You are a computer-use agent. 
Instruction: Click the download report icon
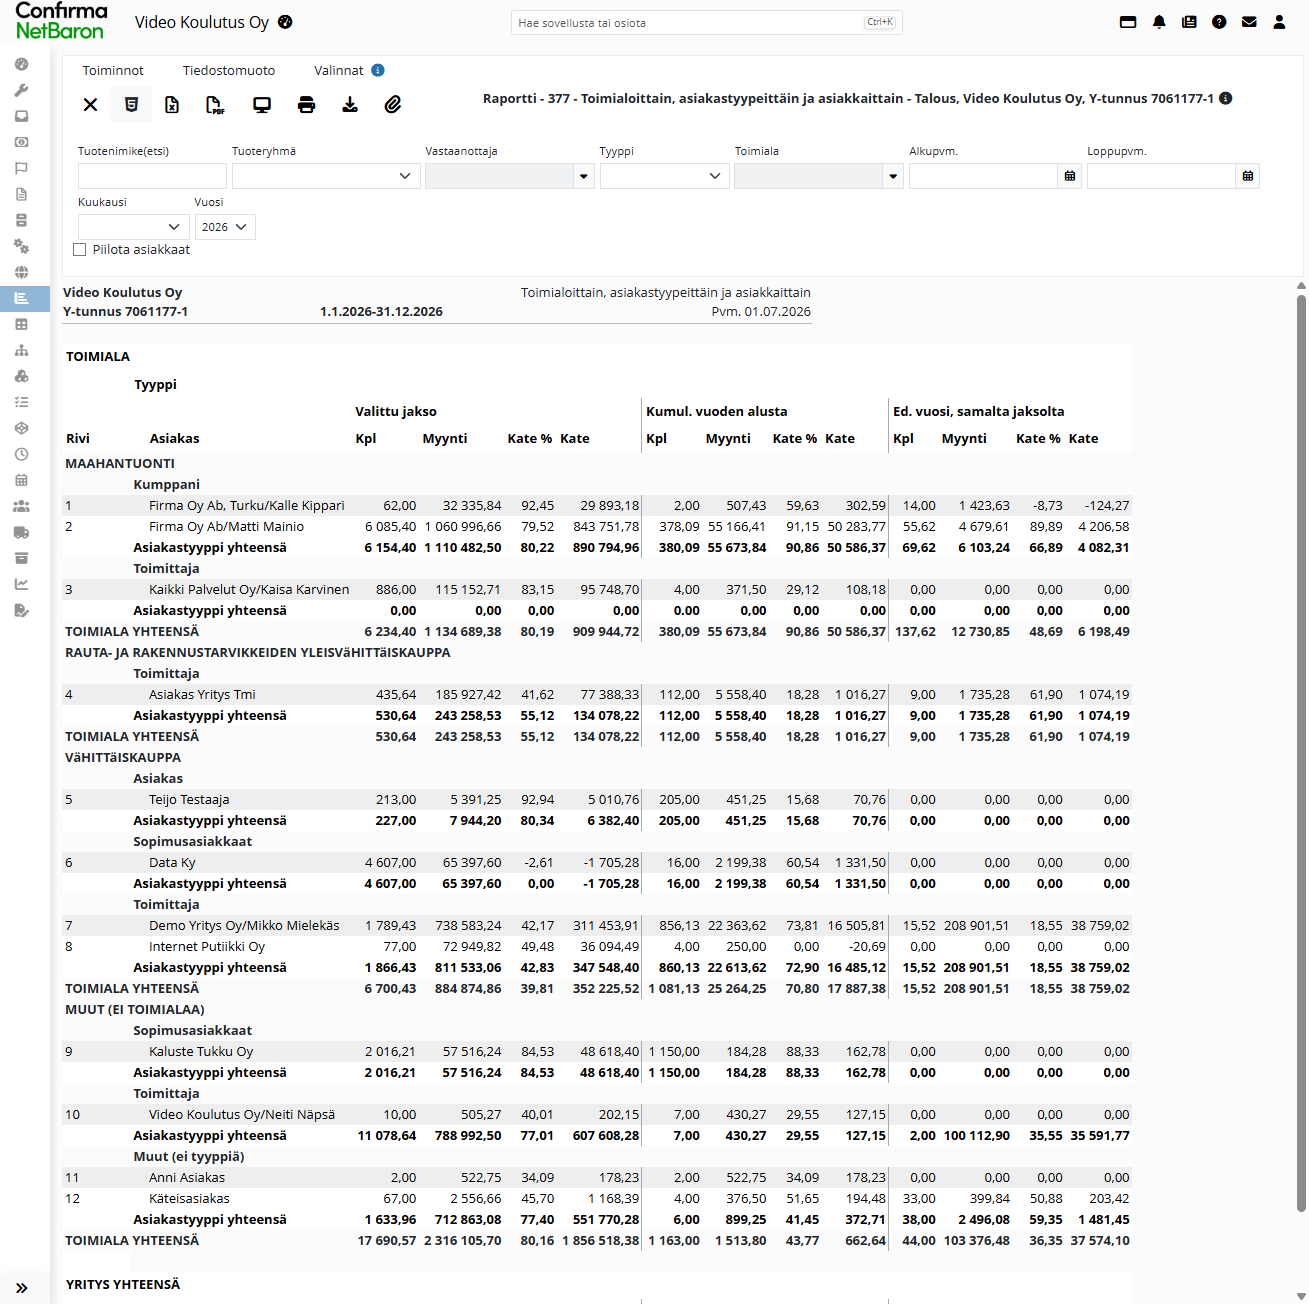pyautogui.click(x=350, y=105)
